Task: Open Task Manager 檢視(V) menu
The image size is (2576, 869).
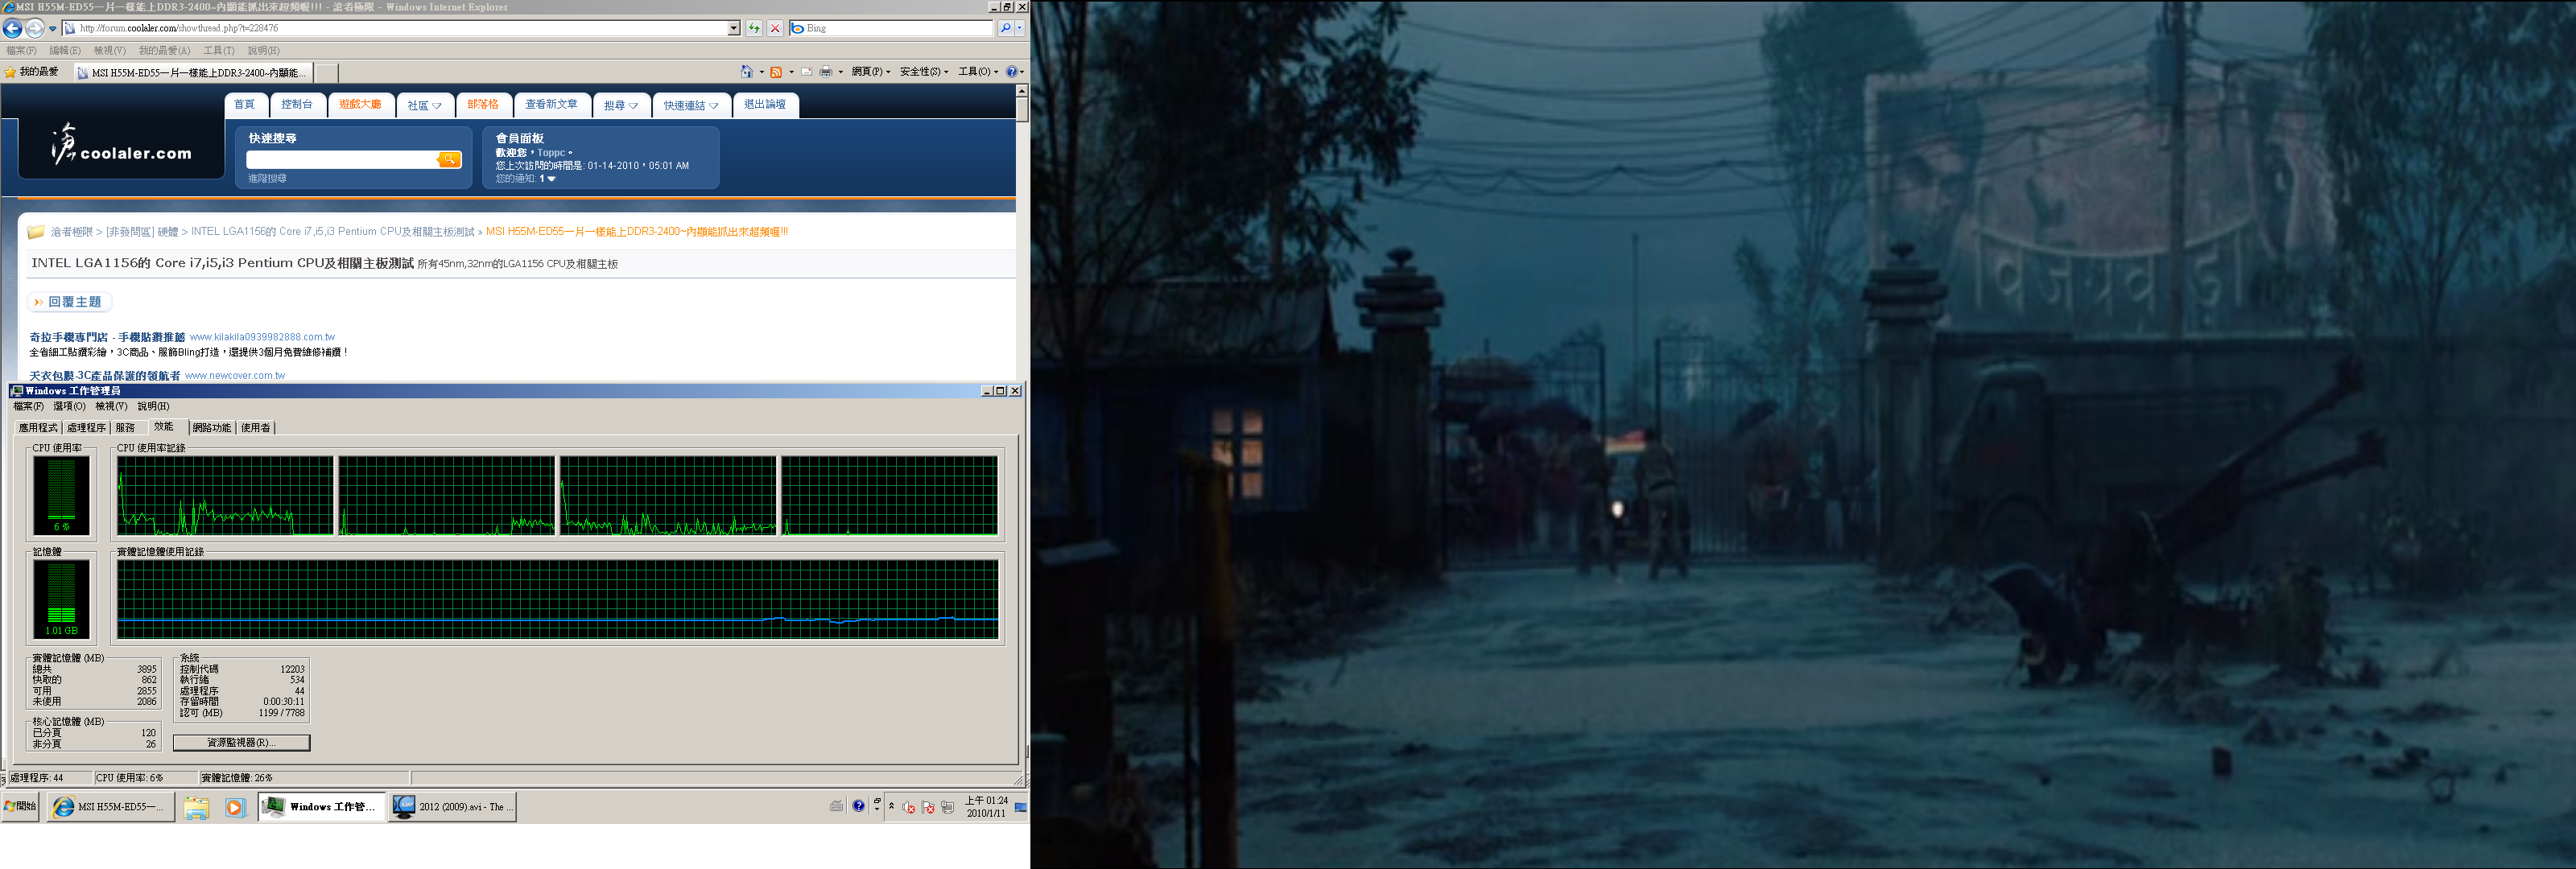Action: point(111,406)
